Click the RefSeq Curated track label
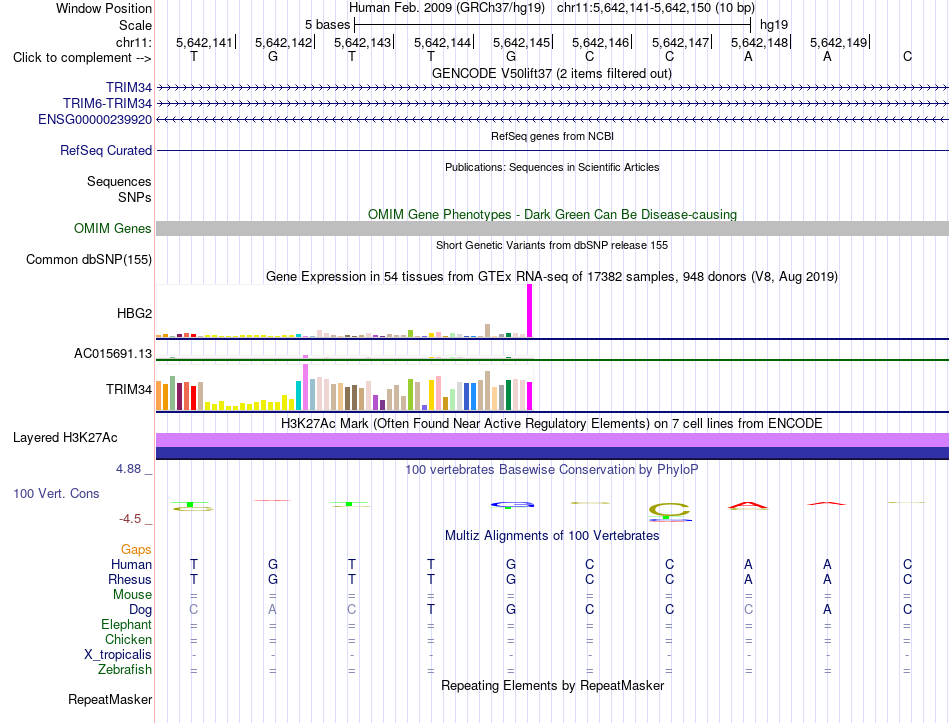 (105, 150)
